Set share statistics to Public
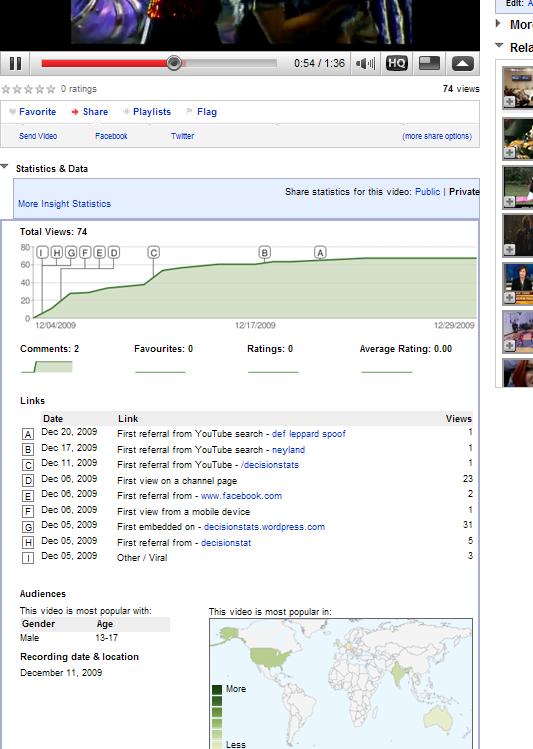 coord(427,192)
